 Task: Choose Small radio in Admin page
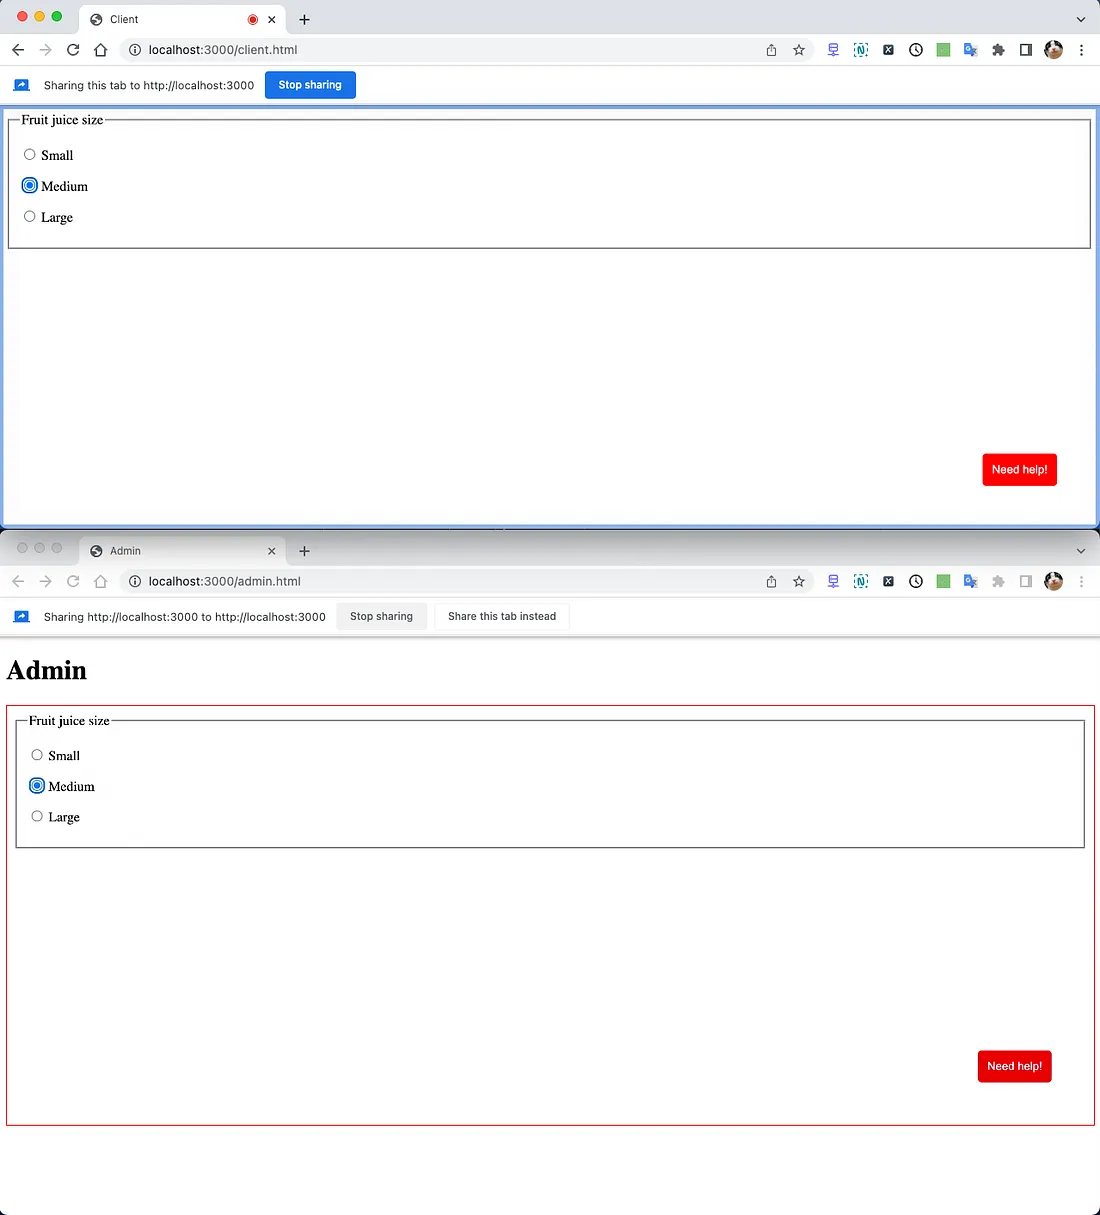coord(37,756)
